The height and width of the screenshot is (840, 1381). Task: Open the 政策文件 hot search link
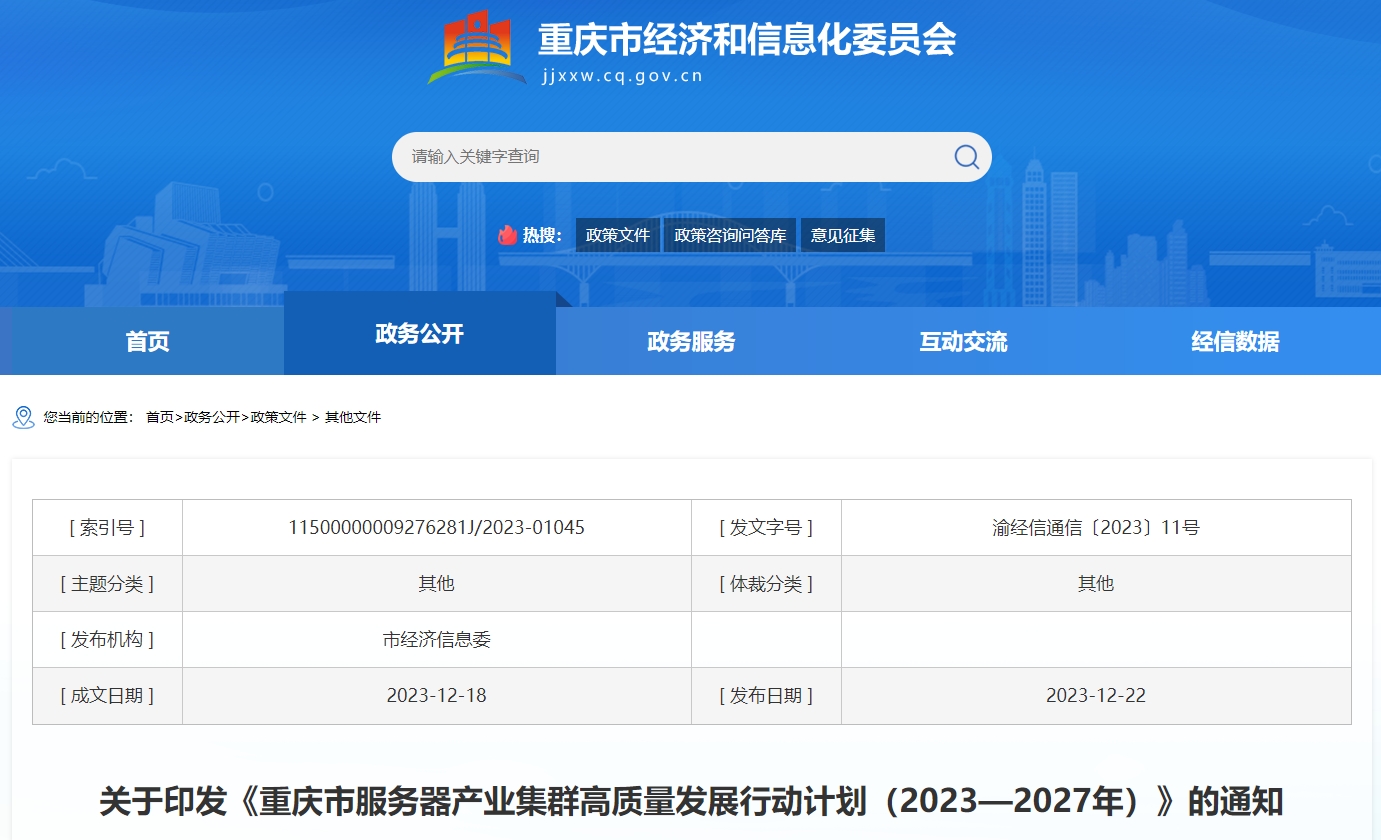[618, 236]
